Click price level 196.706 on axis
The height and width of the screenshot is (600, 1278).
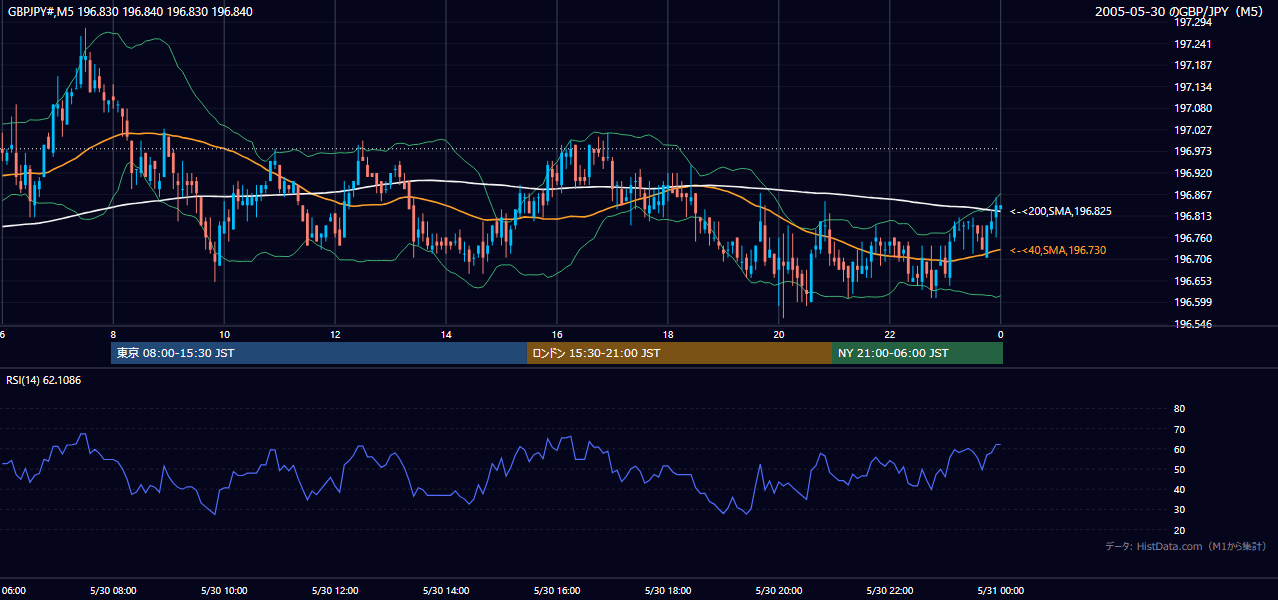1193,259
